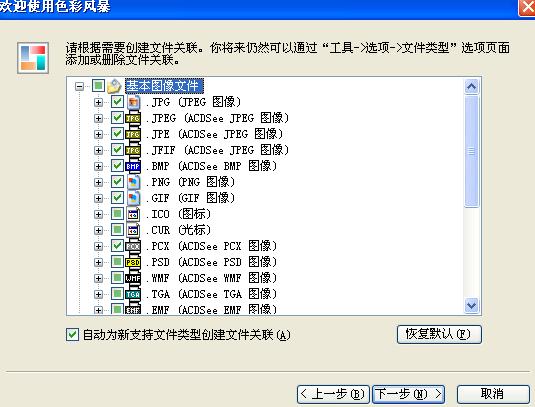The height and width of the screenshot is (407, 535).
Task: Expand the .JFIF tree node
Action: coord(98,150)
